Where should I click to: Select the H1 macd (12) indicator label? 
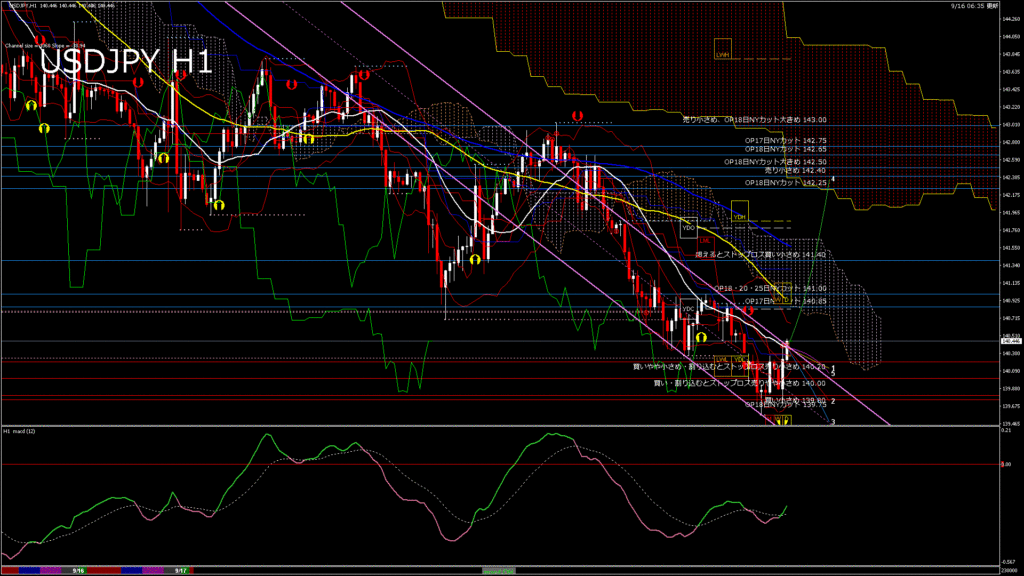[x=22, y=431]
